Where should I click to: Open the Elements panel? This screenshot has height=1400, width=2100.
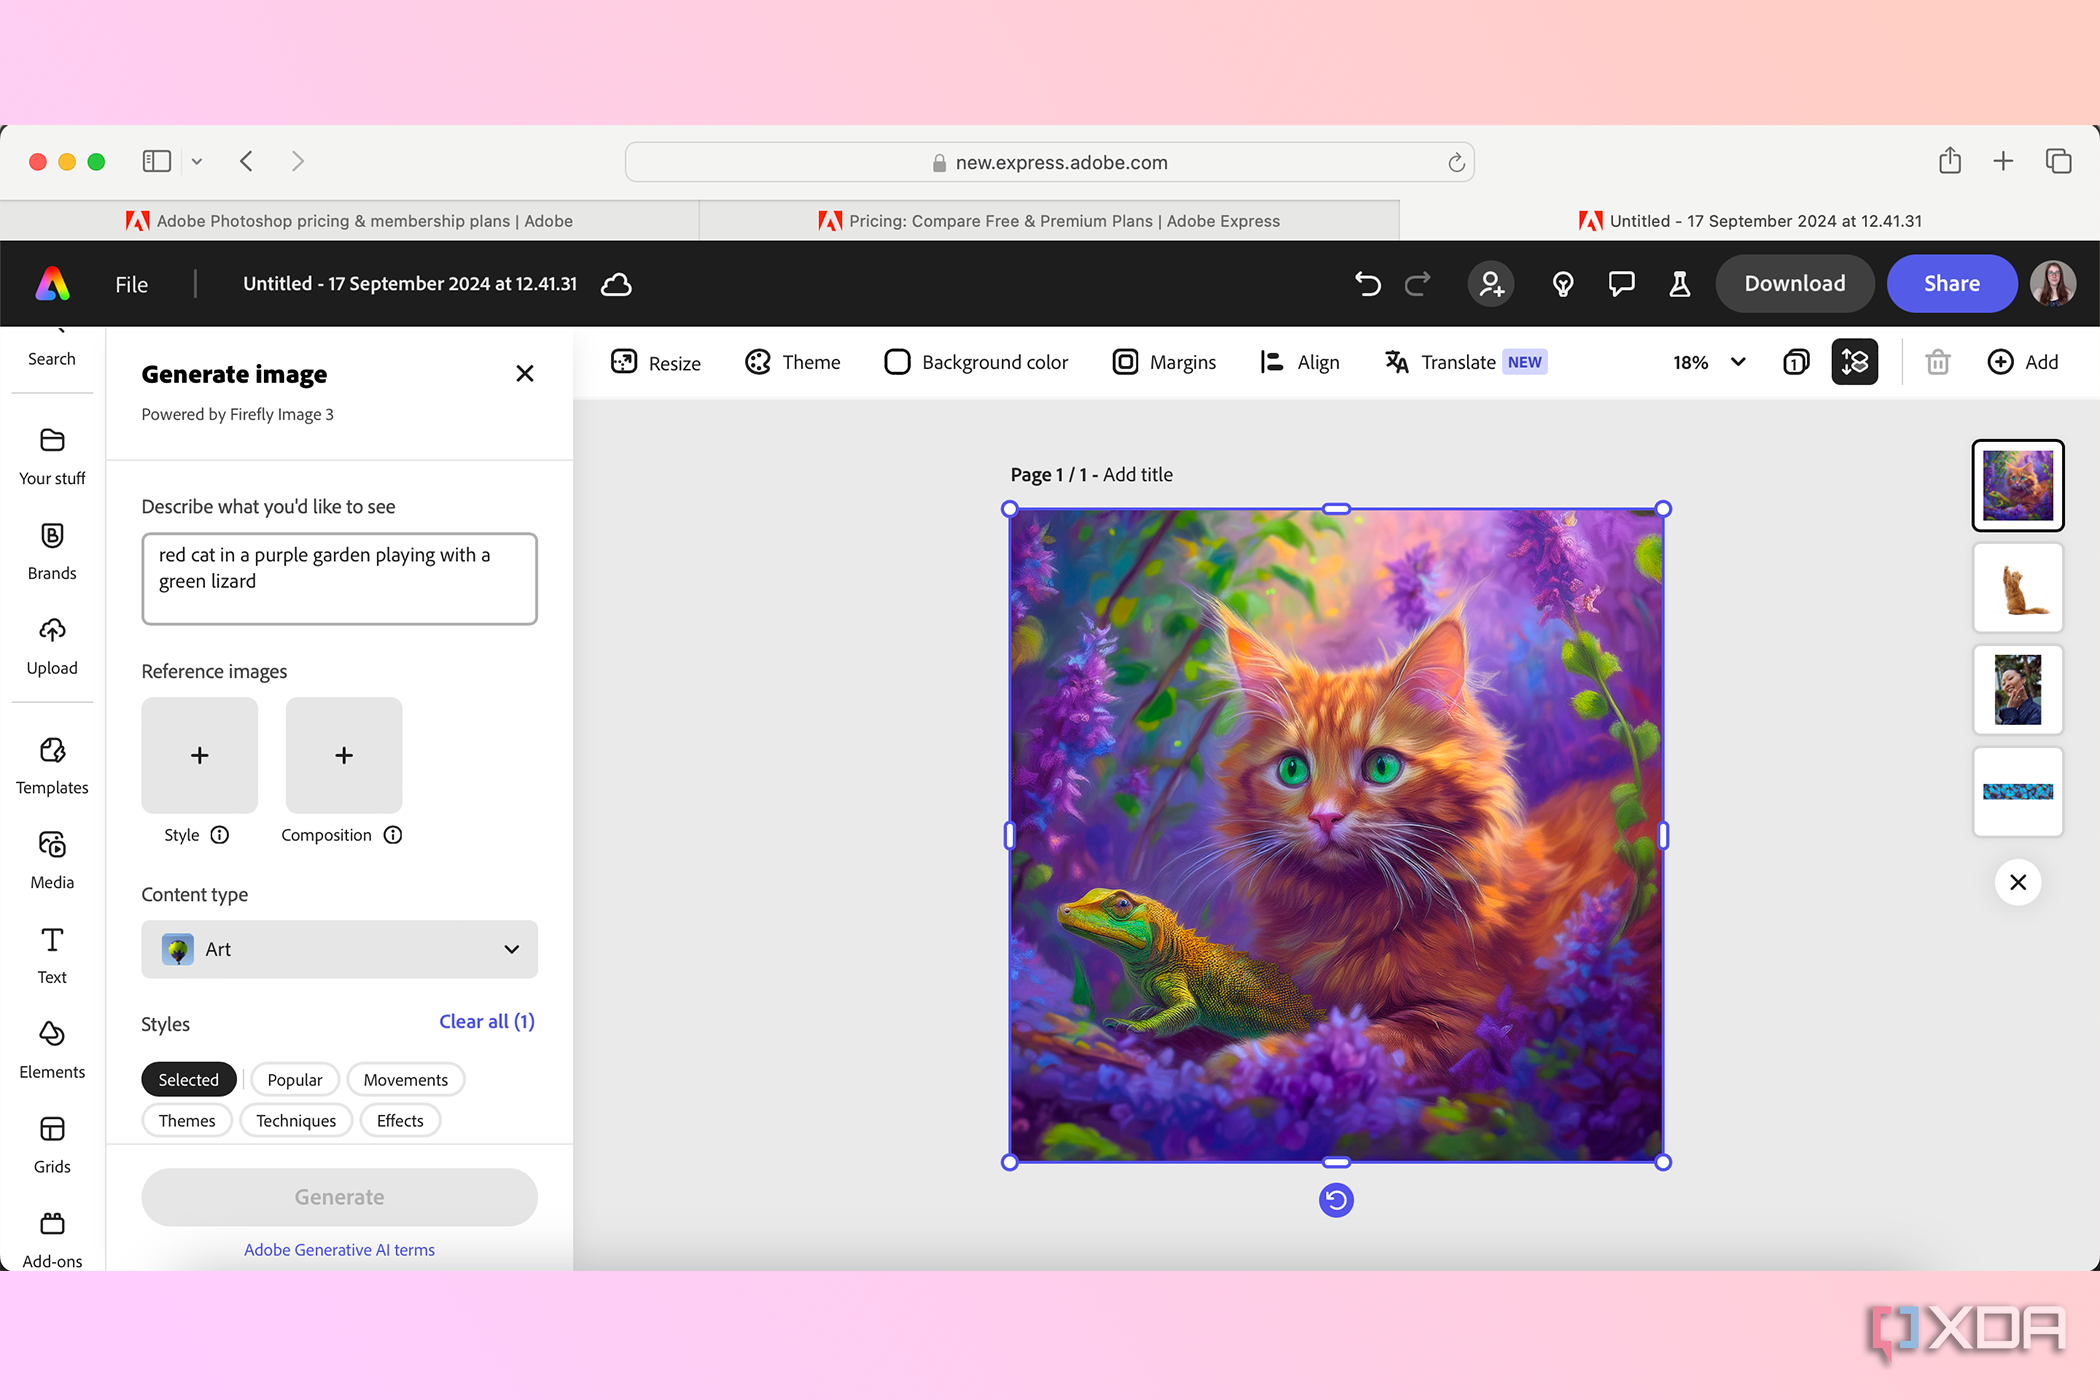[52, 1050]
